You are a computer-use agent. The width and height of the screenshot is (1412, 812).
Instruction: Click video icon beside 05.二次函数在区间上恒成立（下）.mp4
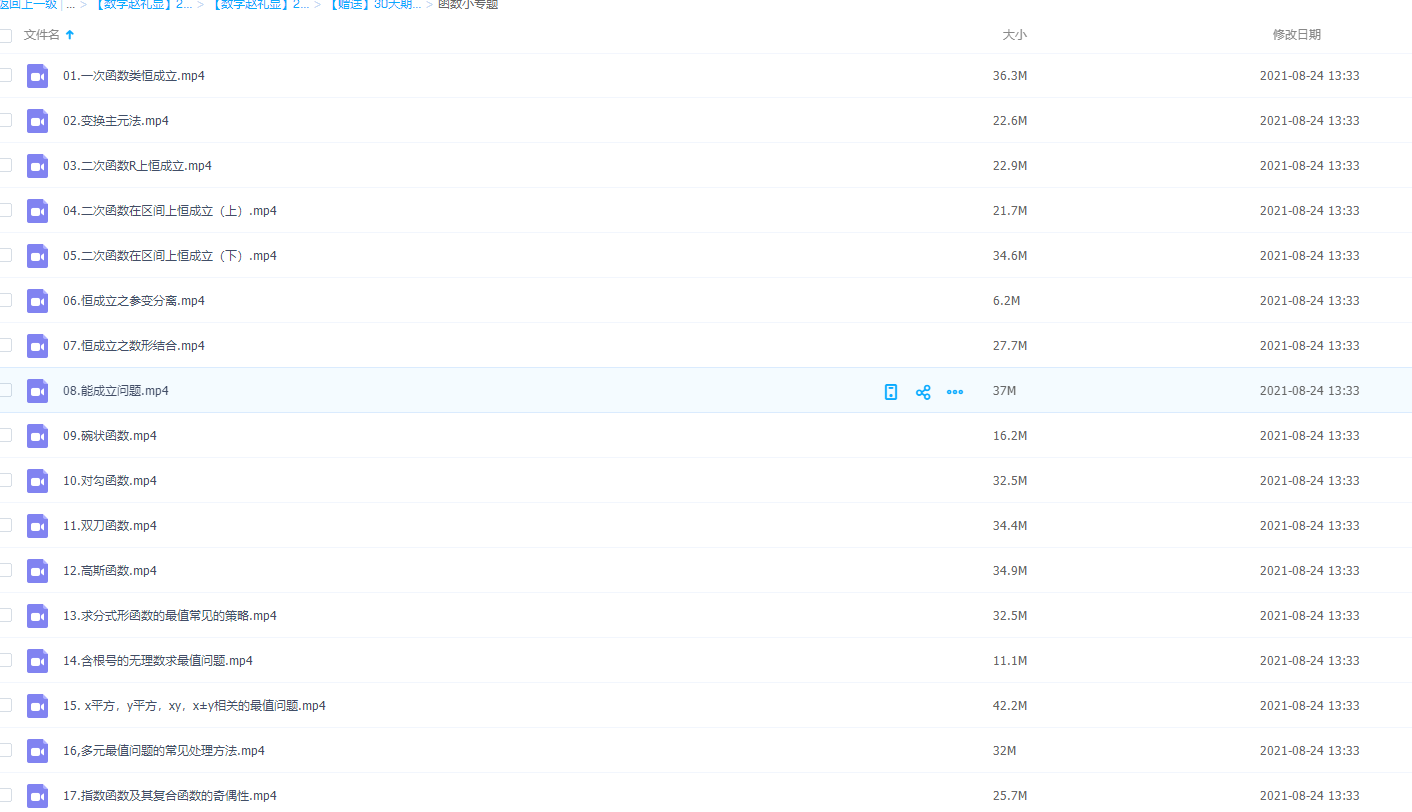(x=38, y=256)
